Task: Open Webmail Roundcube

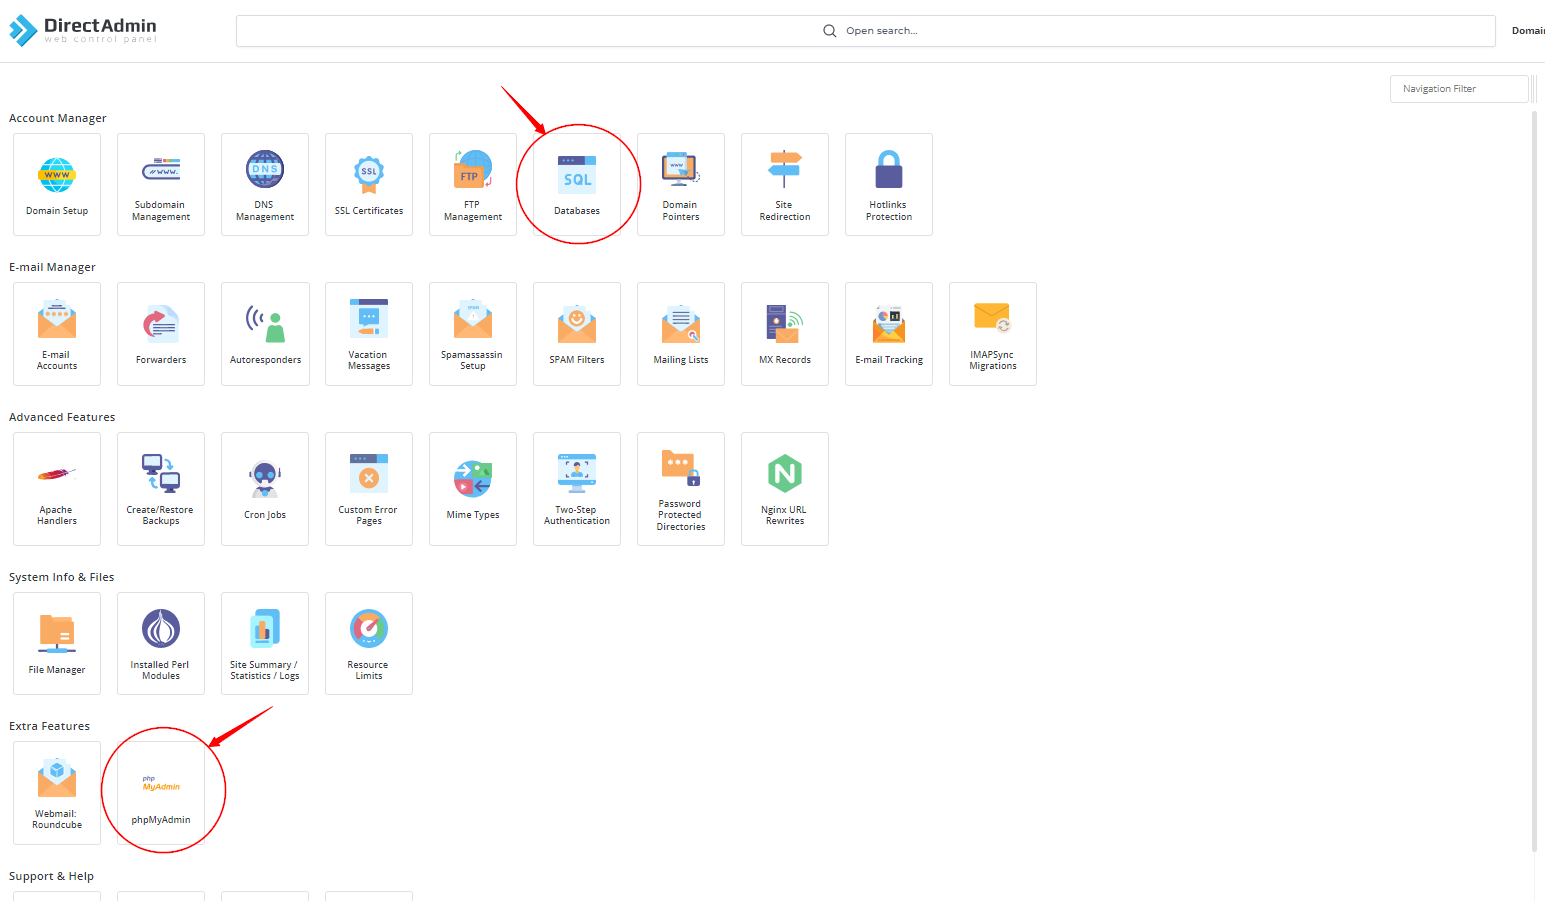Action: pos(57,793)
